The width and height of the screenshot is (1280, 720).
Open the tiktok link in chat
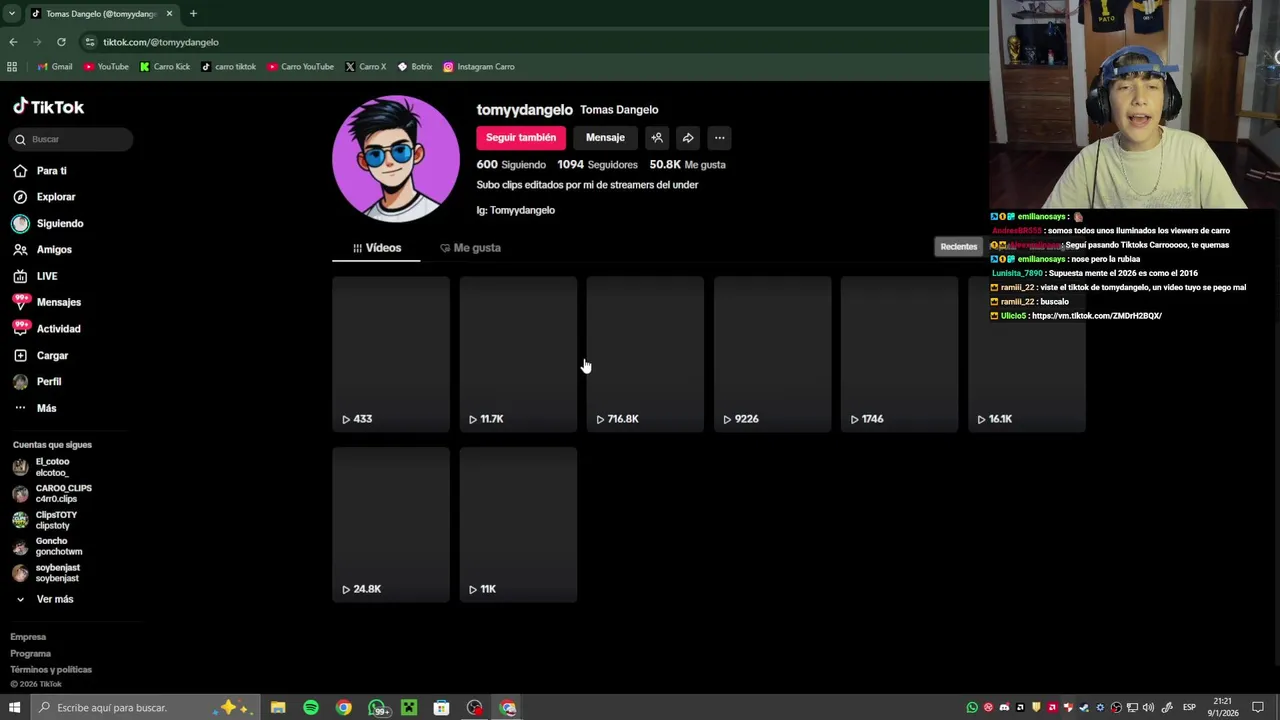click(x=1096, y=316)
